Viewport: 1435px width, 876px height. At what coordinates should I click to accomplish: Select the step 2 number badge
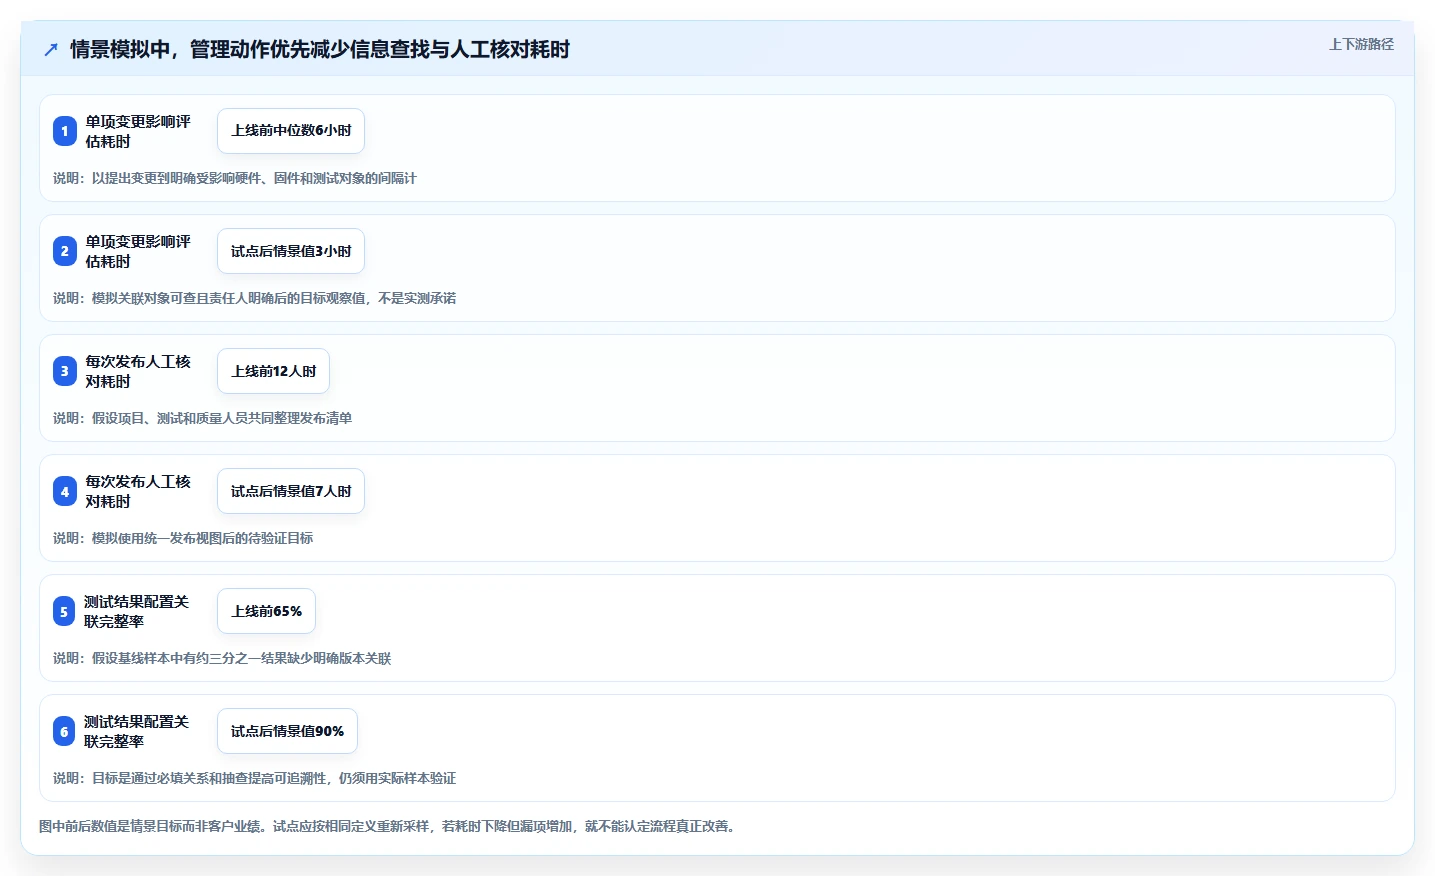click(65, 251)
